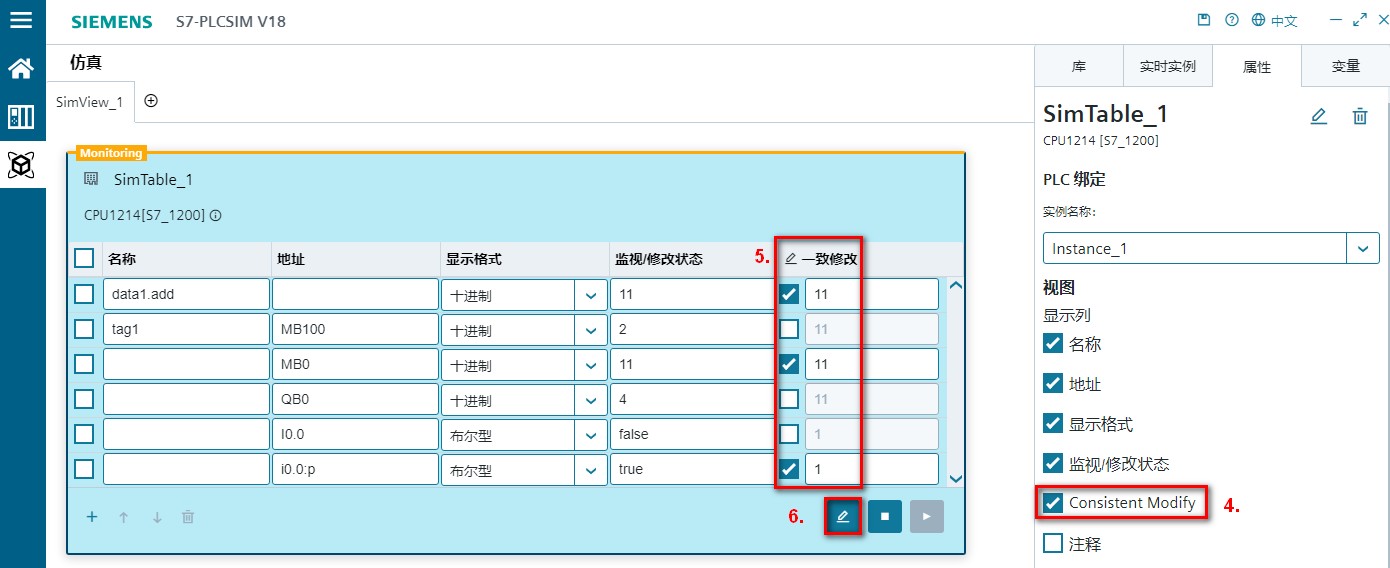Screen dimensions: 1390x568
Task: Enable the 注释 column checkbox
Action: 1053,543
